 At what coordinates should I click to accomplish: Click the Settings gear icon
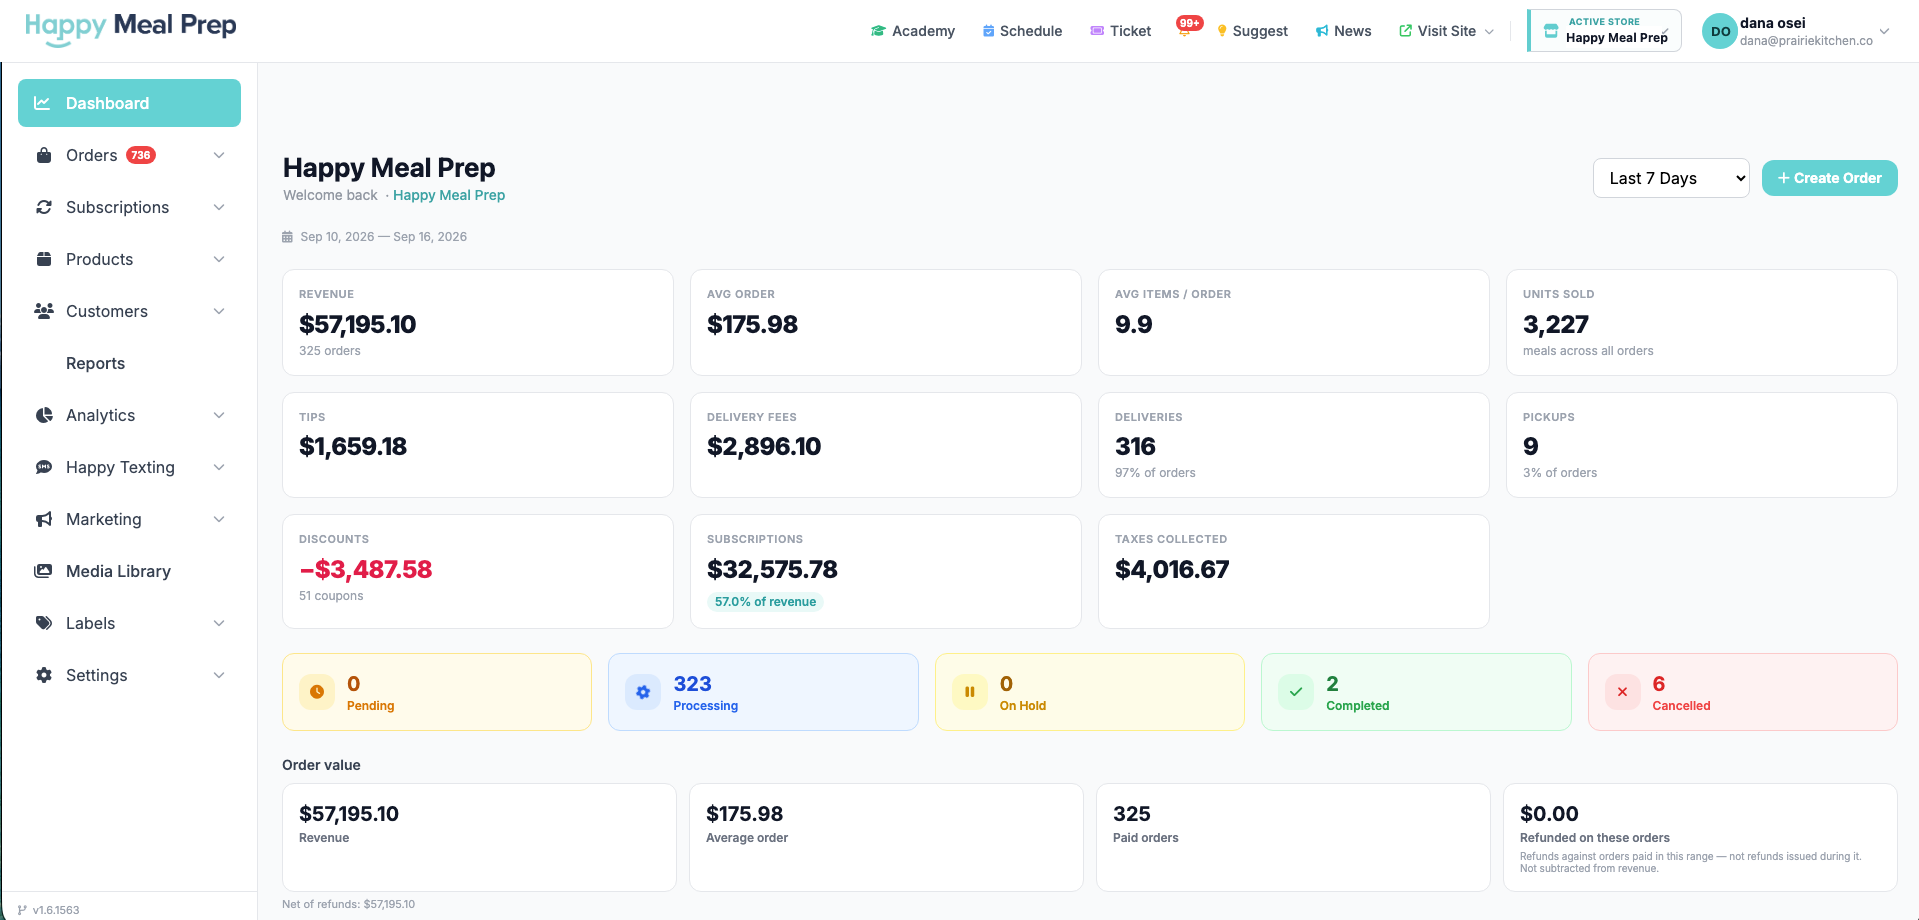(x=44, y=675)
